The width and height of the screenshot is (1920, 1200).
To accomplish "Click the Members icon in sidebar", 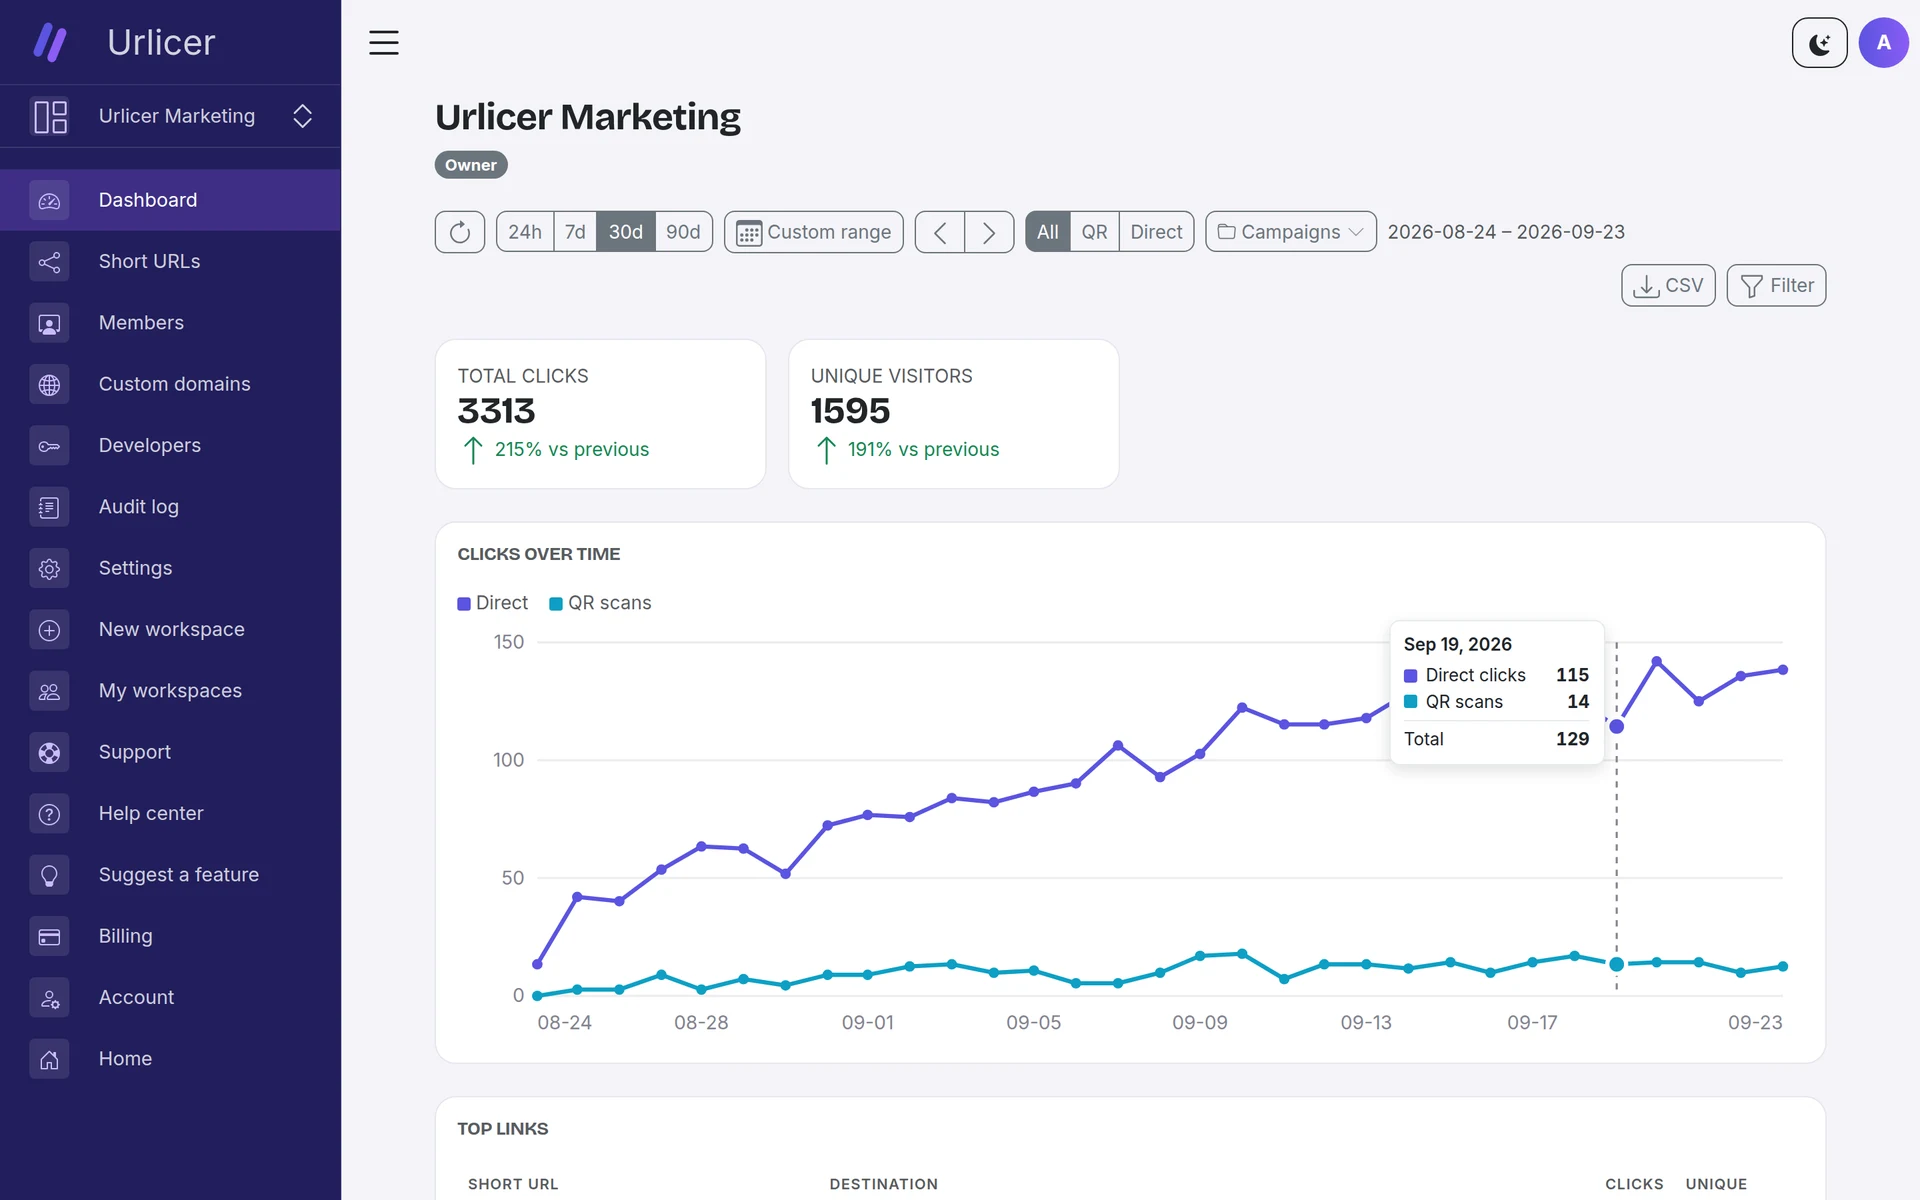I will [49, 323].
